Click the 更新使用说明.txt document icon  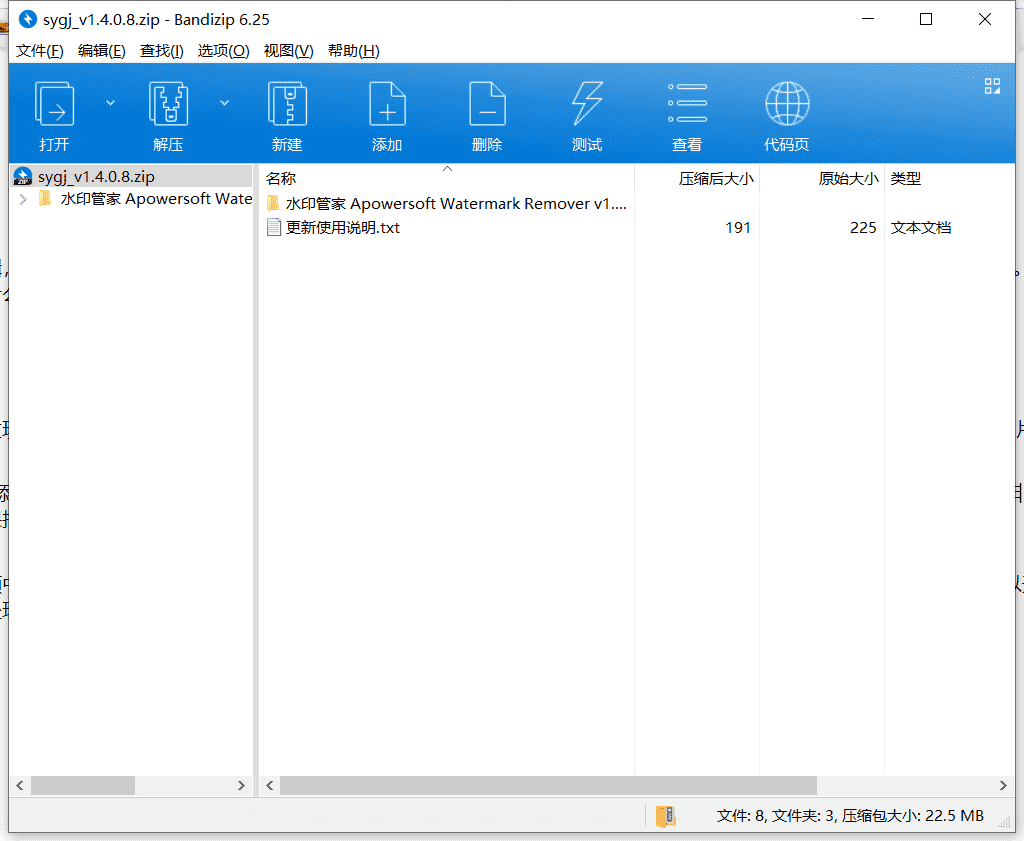click(x=274, y=227)
